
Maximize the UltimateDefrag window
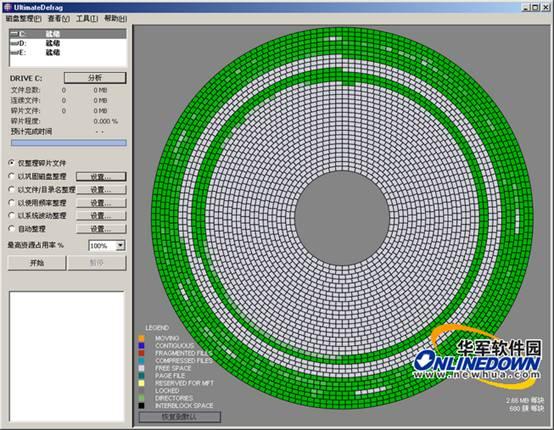(x=535, y=7)
